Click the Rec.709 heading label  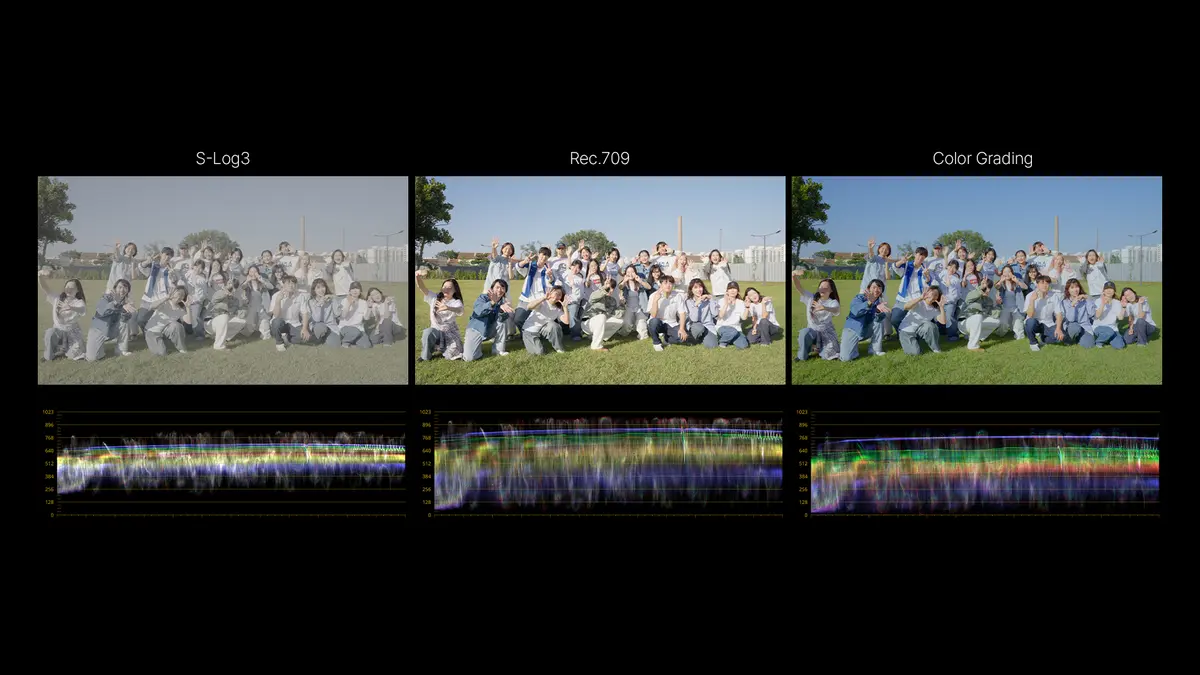click(600, 159)
